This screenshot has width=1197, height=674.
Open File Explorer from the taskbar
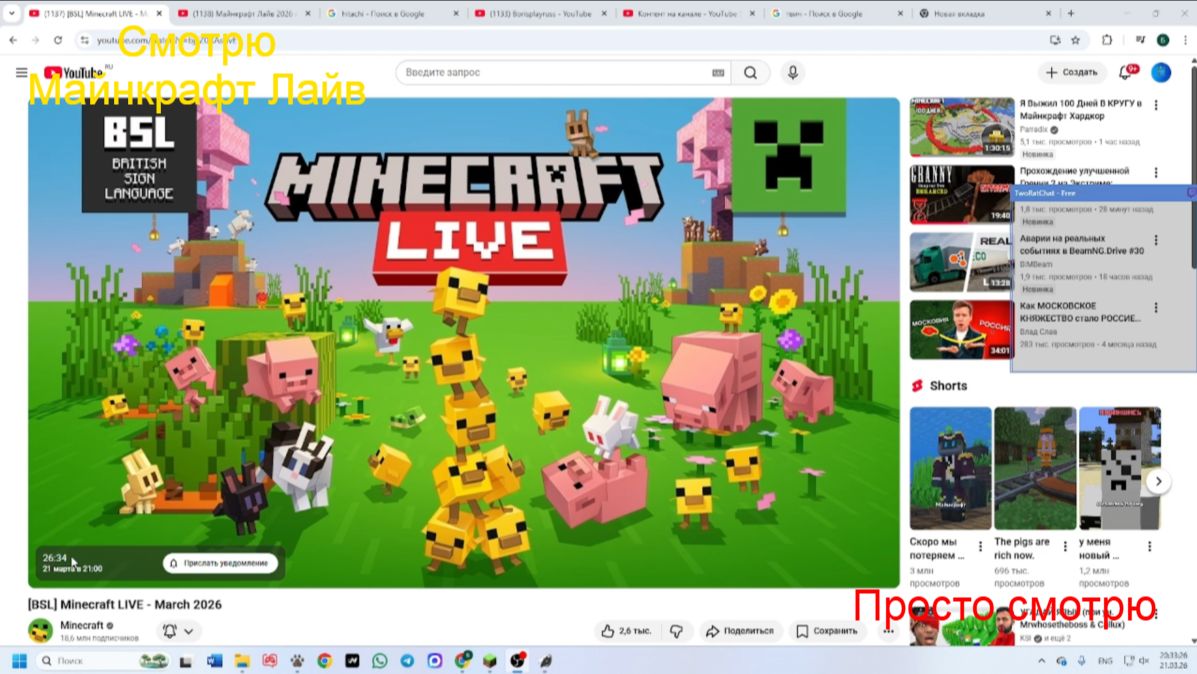coord(242,661)
